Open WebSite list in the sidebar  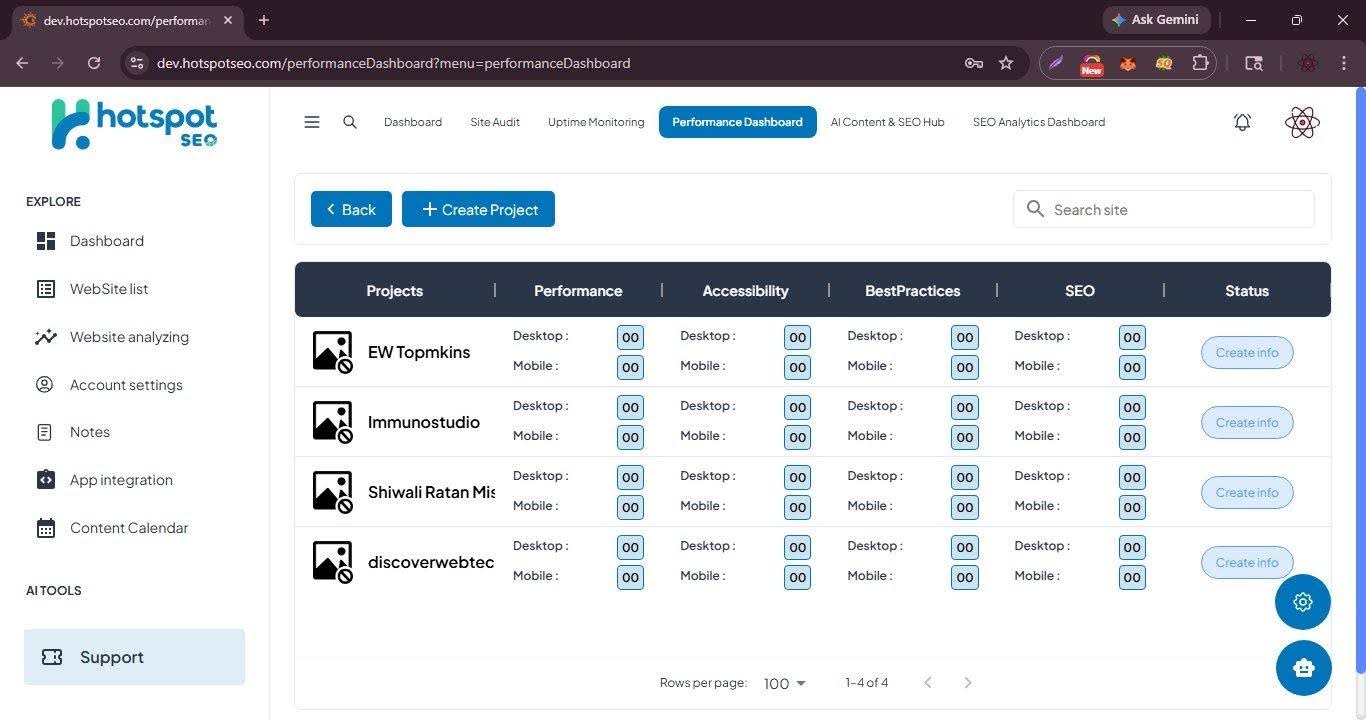coord(109,289)
